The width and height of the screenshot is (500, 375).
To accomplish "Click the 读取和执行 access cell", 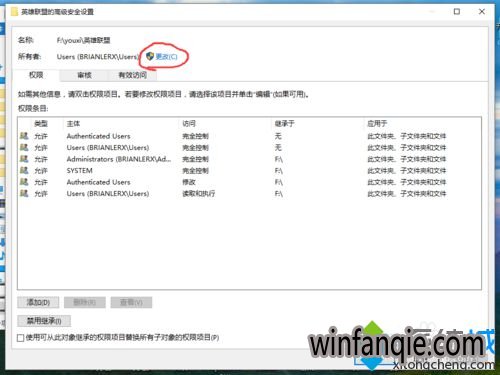I will pyautogui.click(x=199, y=194).
